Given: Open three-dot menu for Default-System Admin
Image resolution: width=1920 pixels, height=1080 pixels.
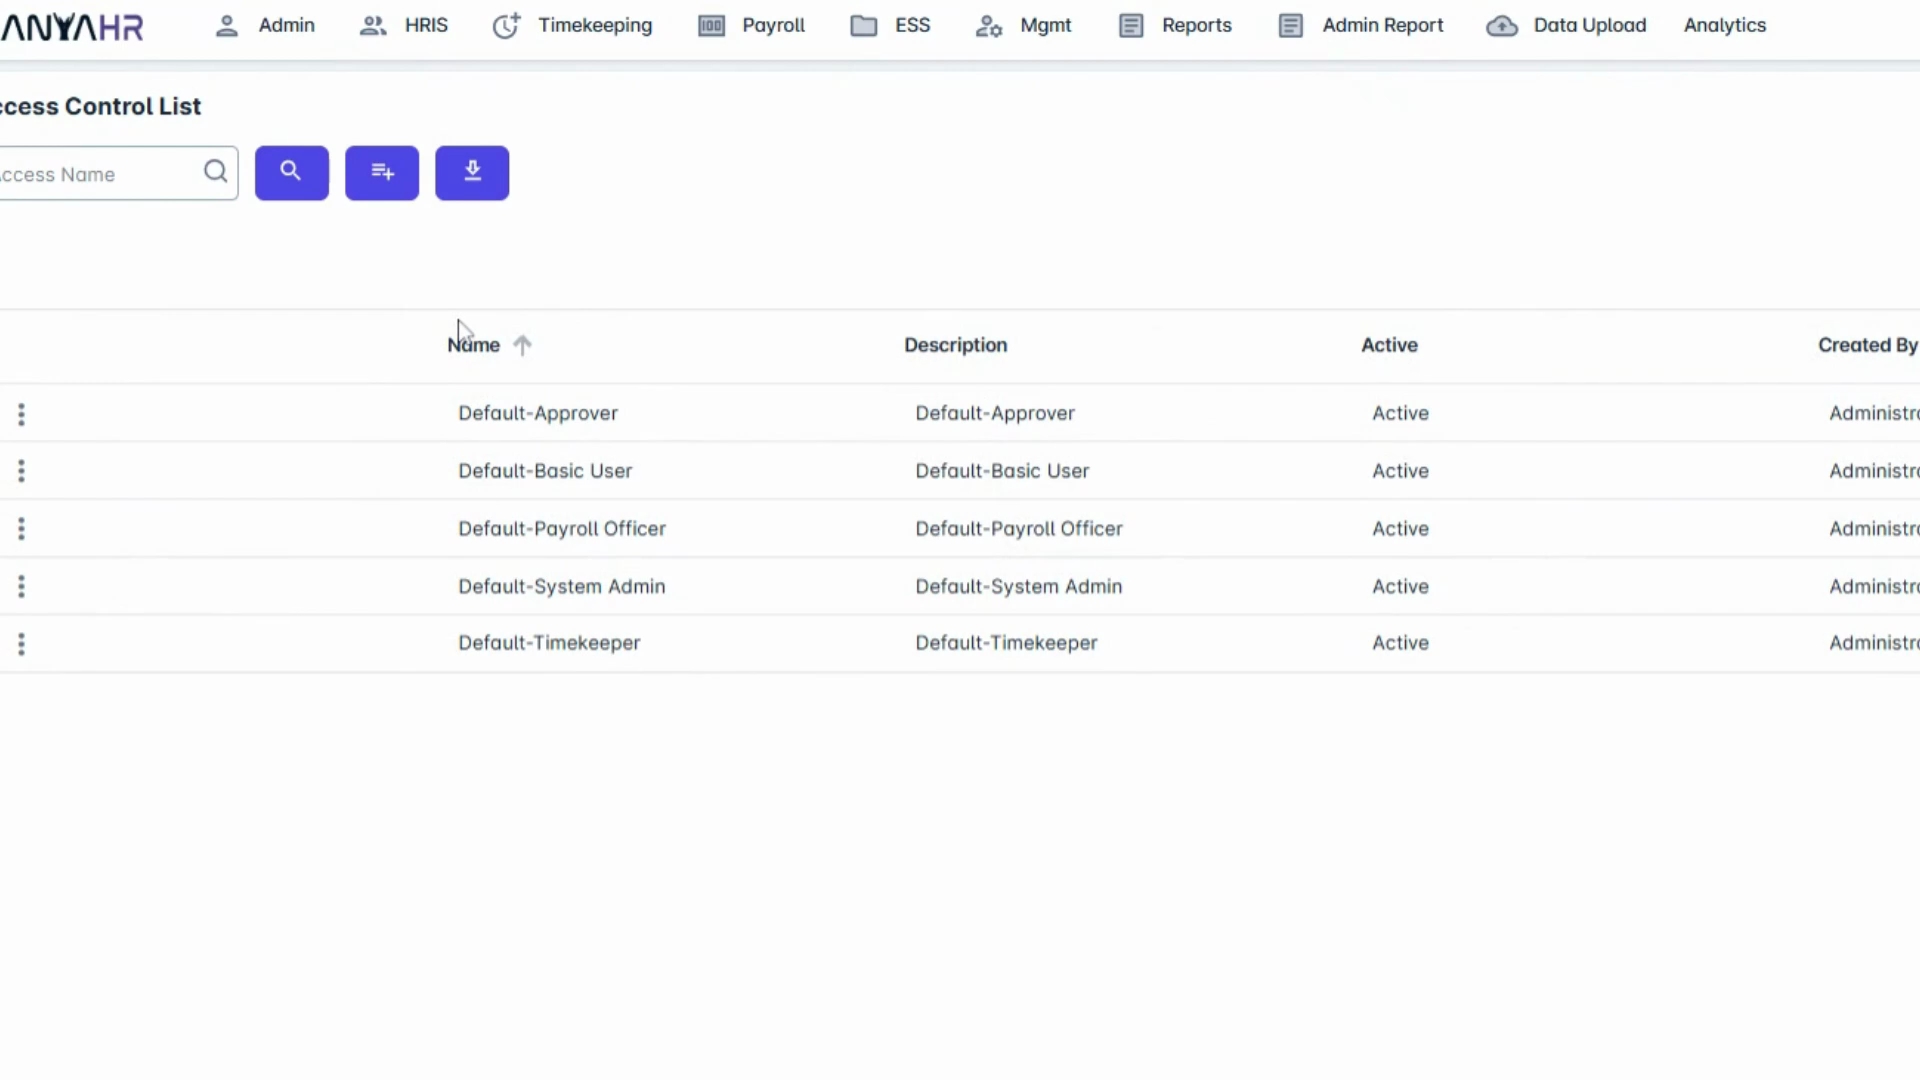Looking at the screenshot, I should tap(21, 587).
